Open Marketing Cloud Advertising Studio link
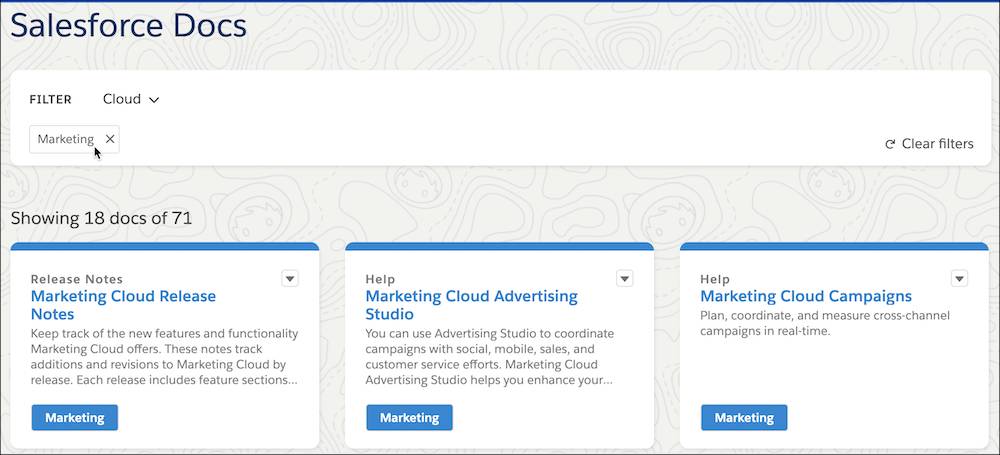The image size is (1000, 455). 471,305
